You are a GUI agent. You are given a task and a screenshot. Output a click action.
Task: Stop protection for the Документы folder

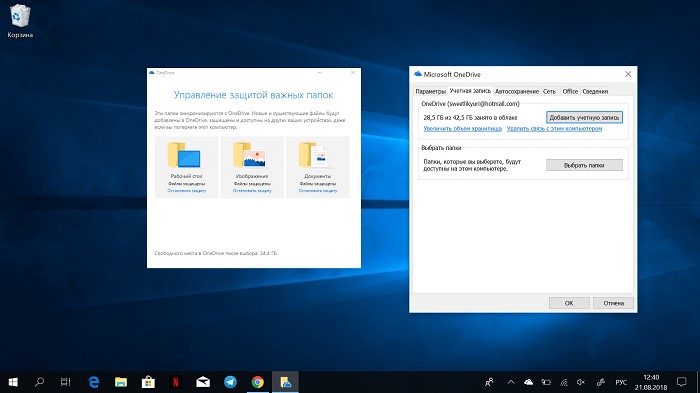(x=318, y=191)
